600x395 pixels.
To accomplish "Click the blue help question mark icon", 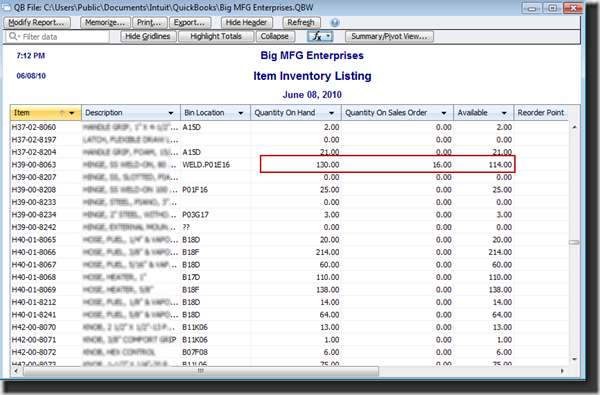I will tap(334, 23).
